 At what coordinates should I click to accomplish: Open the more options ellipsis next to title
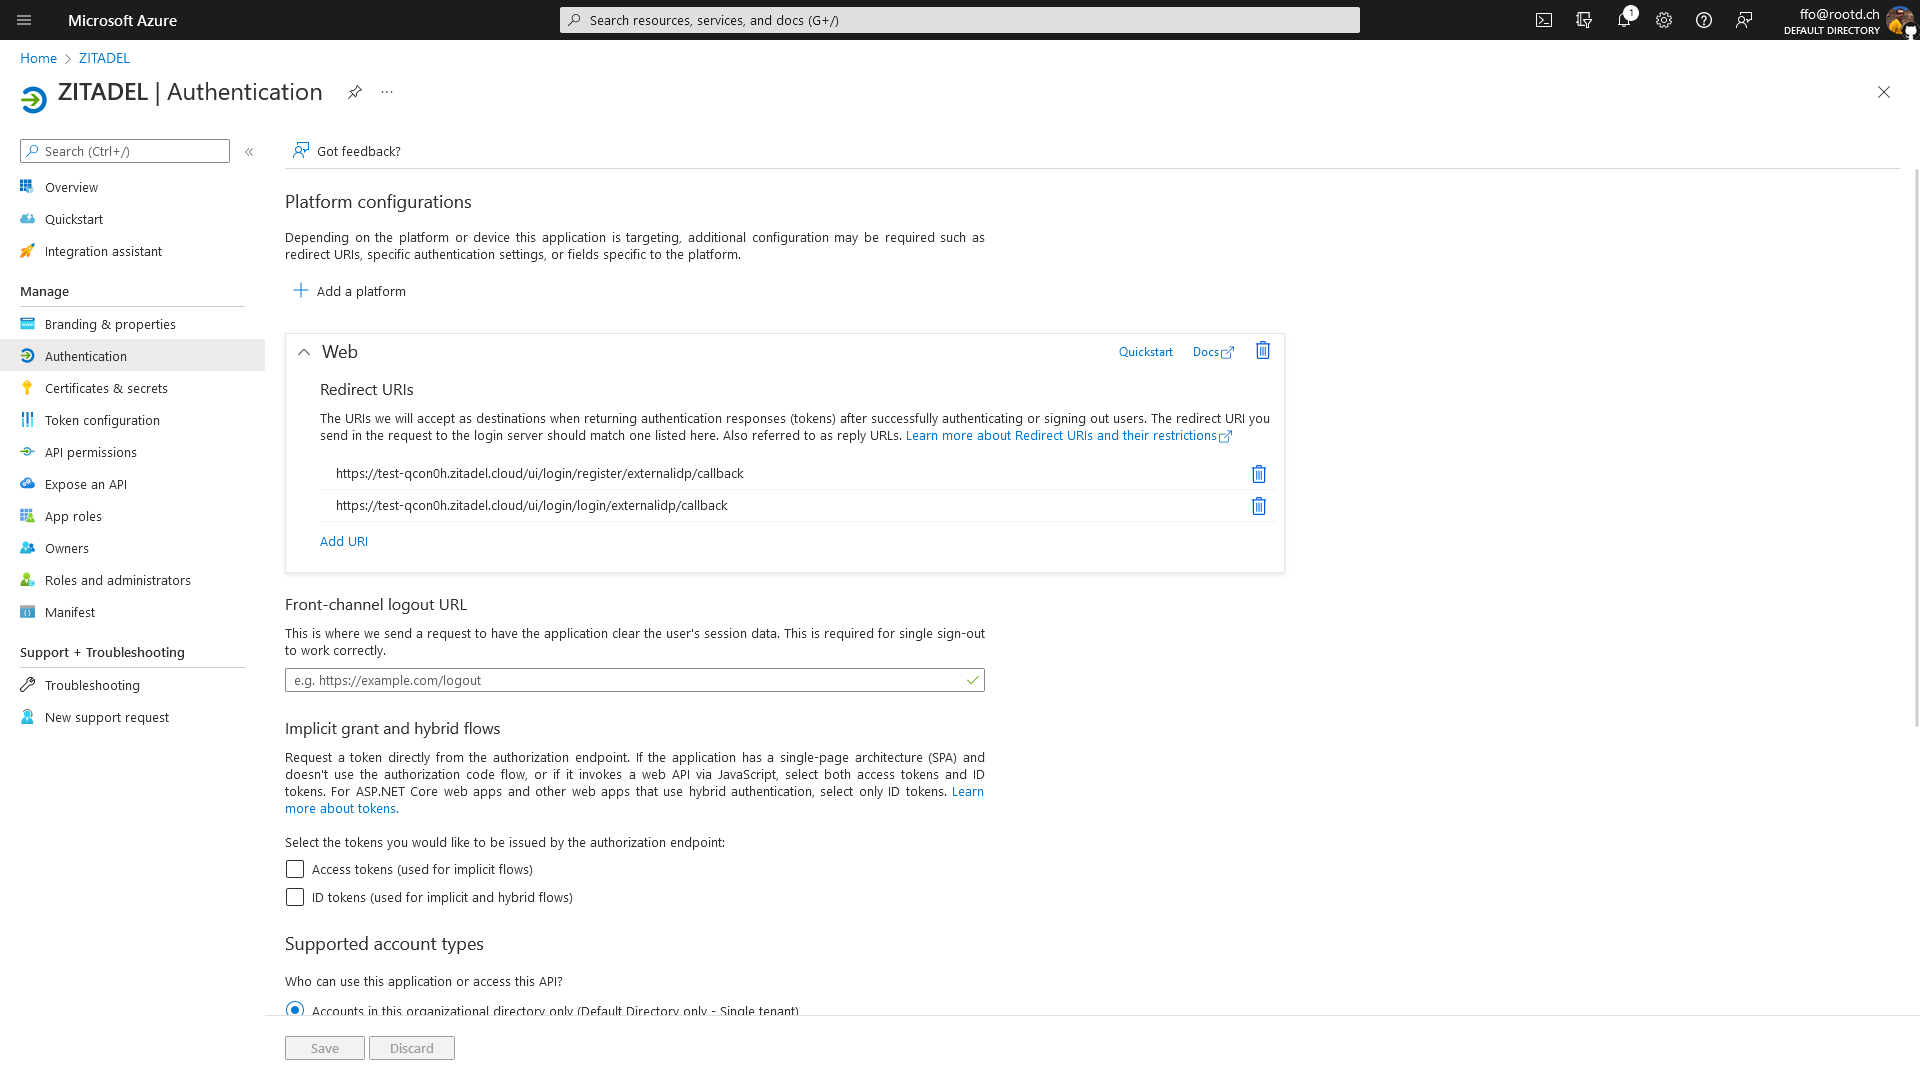(x=387, y=92)
